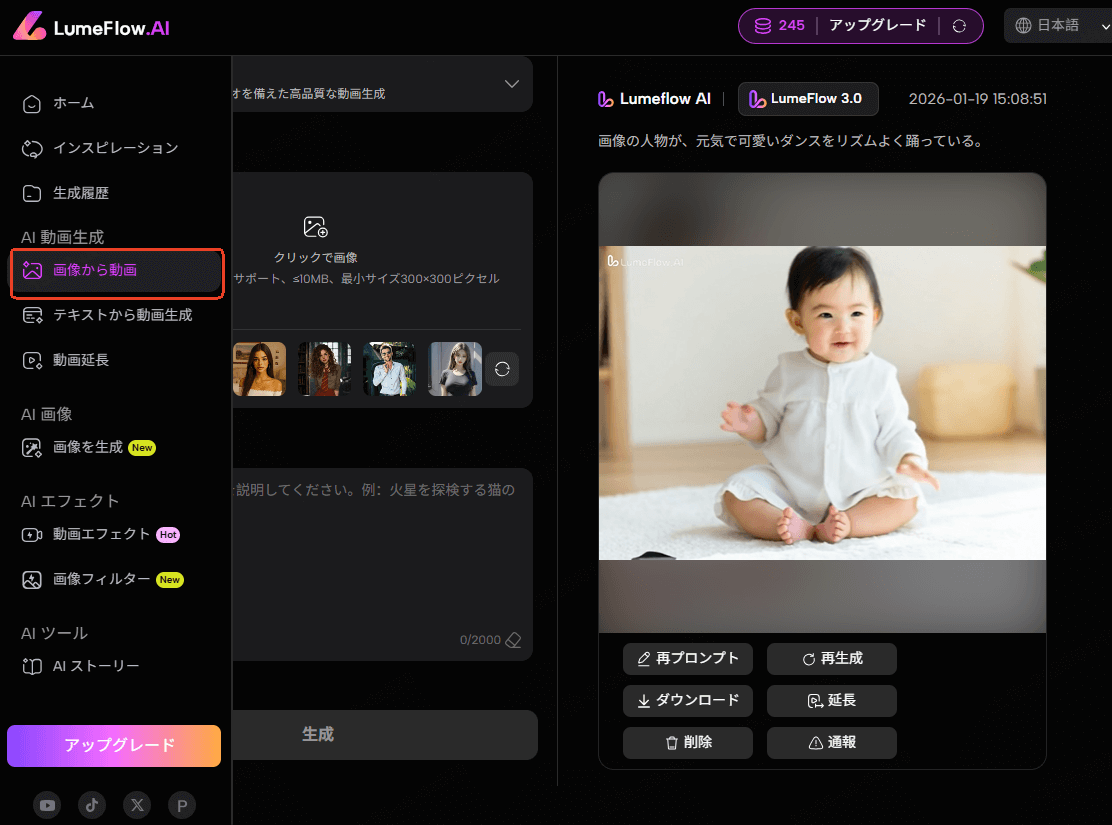View 生成履歴 via its sidebar icon
Screen dimensions: 1112x825
click(x=31, y=192)
